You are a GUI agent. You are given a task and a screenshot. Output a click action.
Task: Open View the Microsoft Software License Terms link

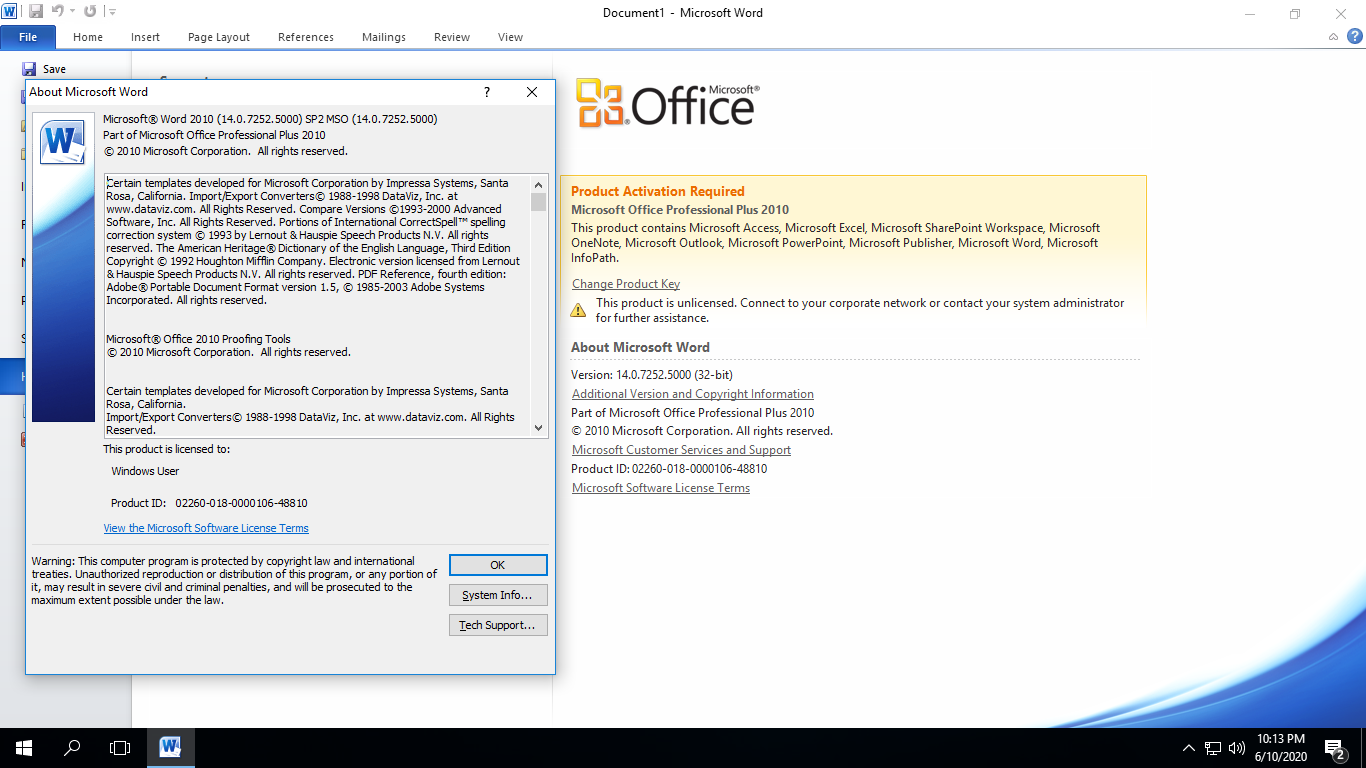tap(206, 528)
